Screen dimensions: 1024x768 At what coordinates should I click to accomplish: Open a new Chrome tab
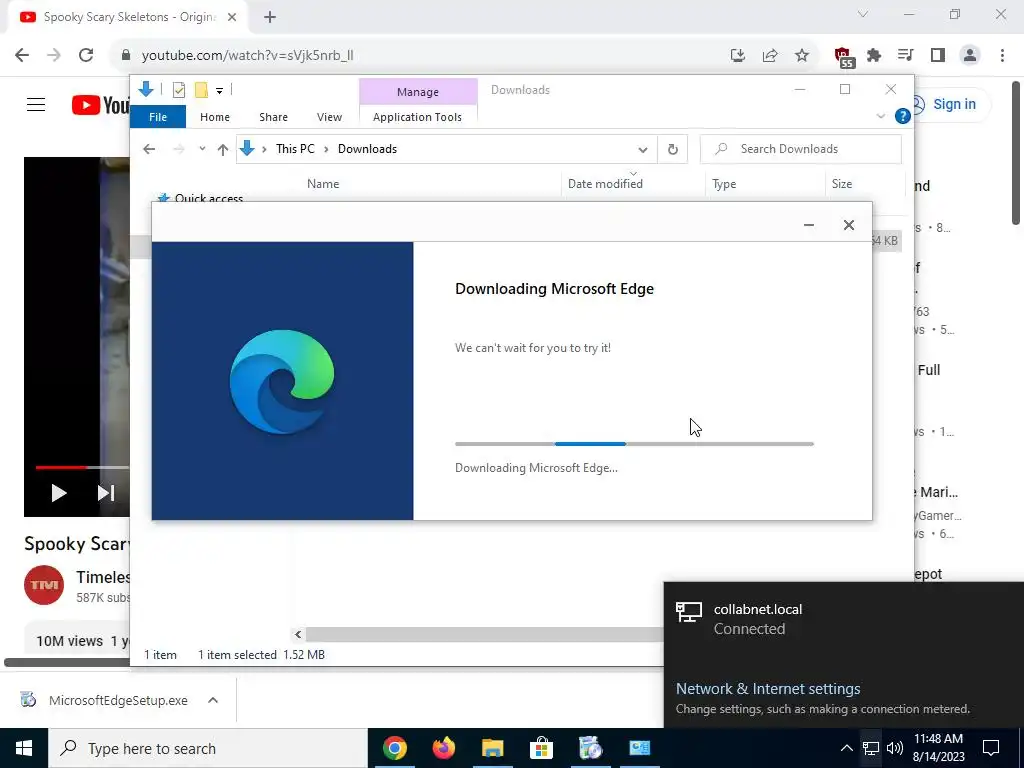coord(270,18)
